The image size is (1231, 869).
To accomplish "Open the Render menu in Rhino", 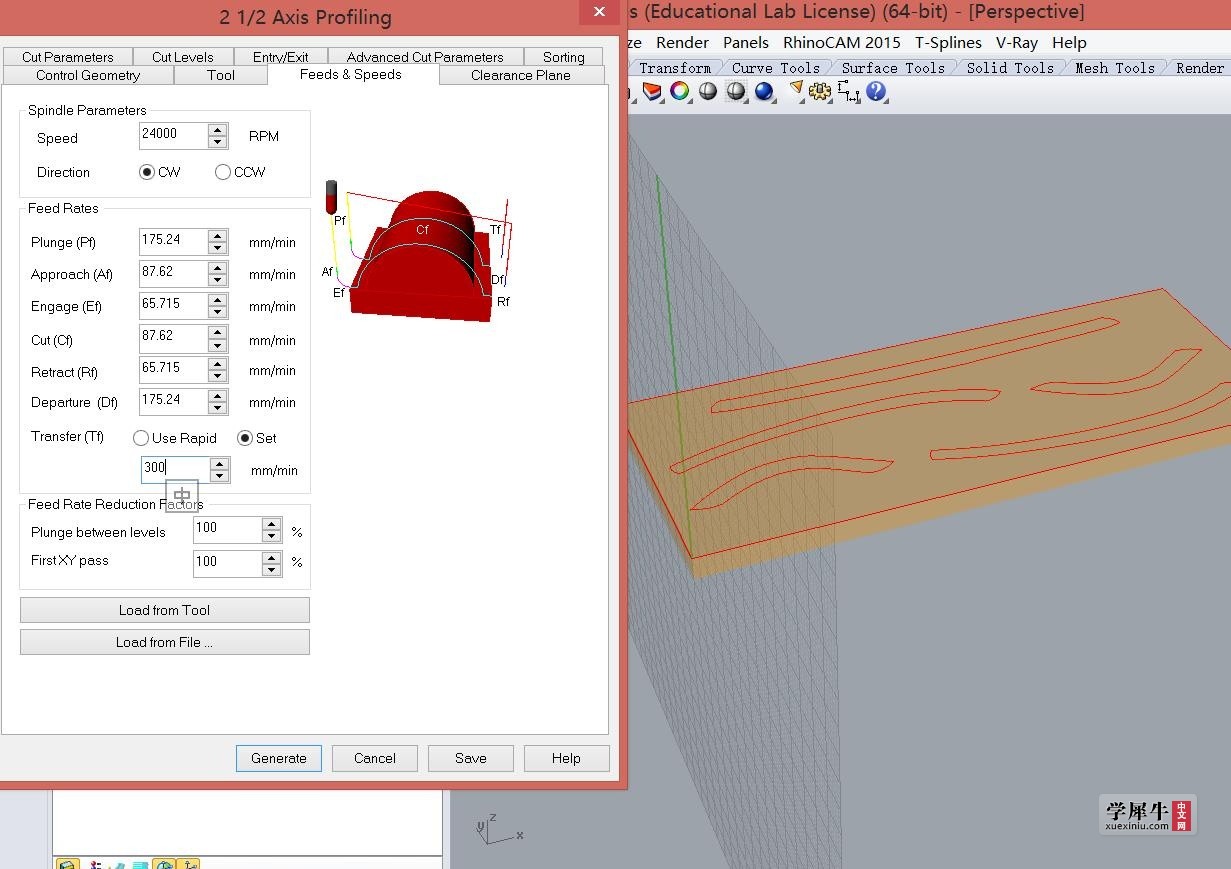I will (683, 42).
